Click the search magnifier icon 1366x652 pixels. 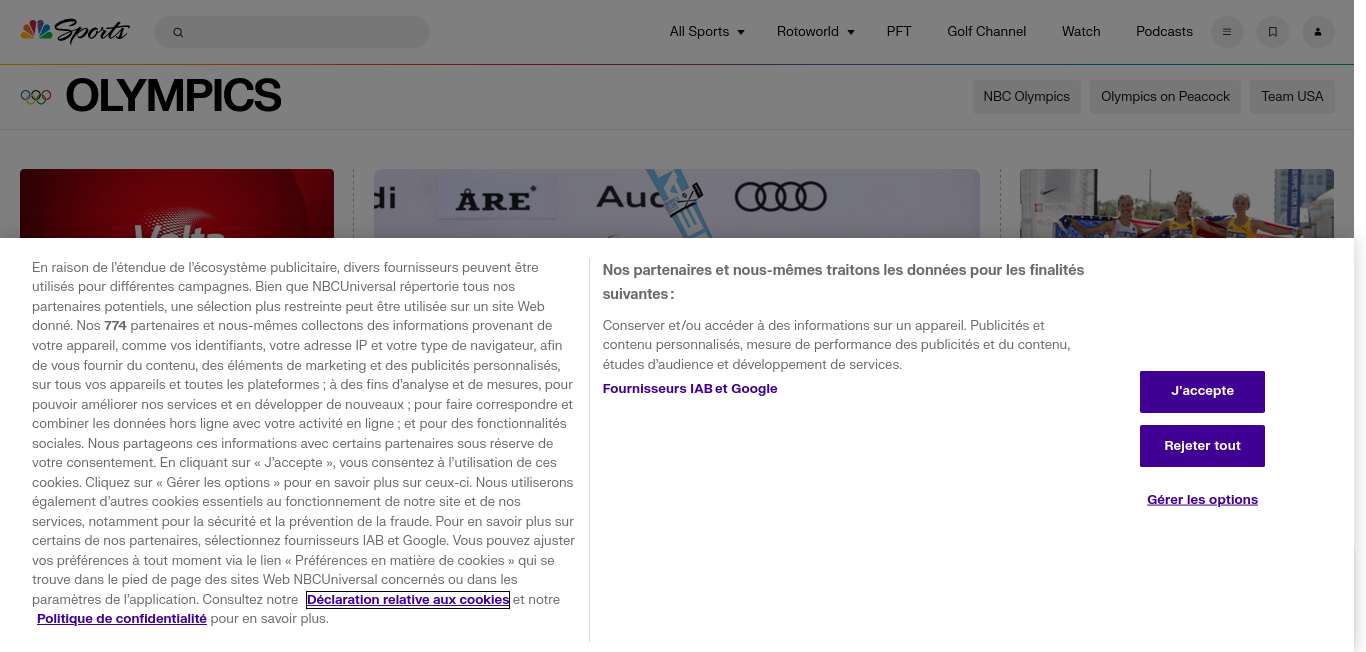tap(178, 32)
